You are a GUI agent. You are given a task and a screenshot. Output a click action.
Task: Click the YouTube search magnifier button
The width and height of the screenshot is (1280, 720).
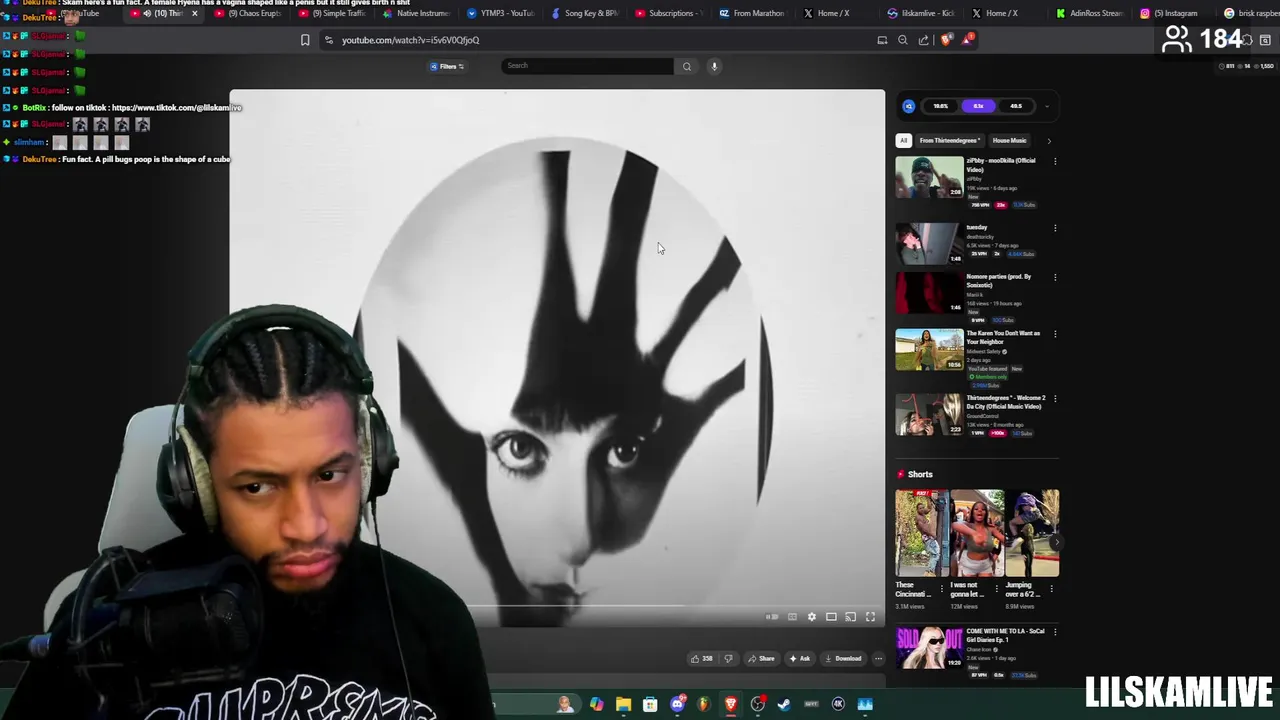[687, 66]
